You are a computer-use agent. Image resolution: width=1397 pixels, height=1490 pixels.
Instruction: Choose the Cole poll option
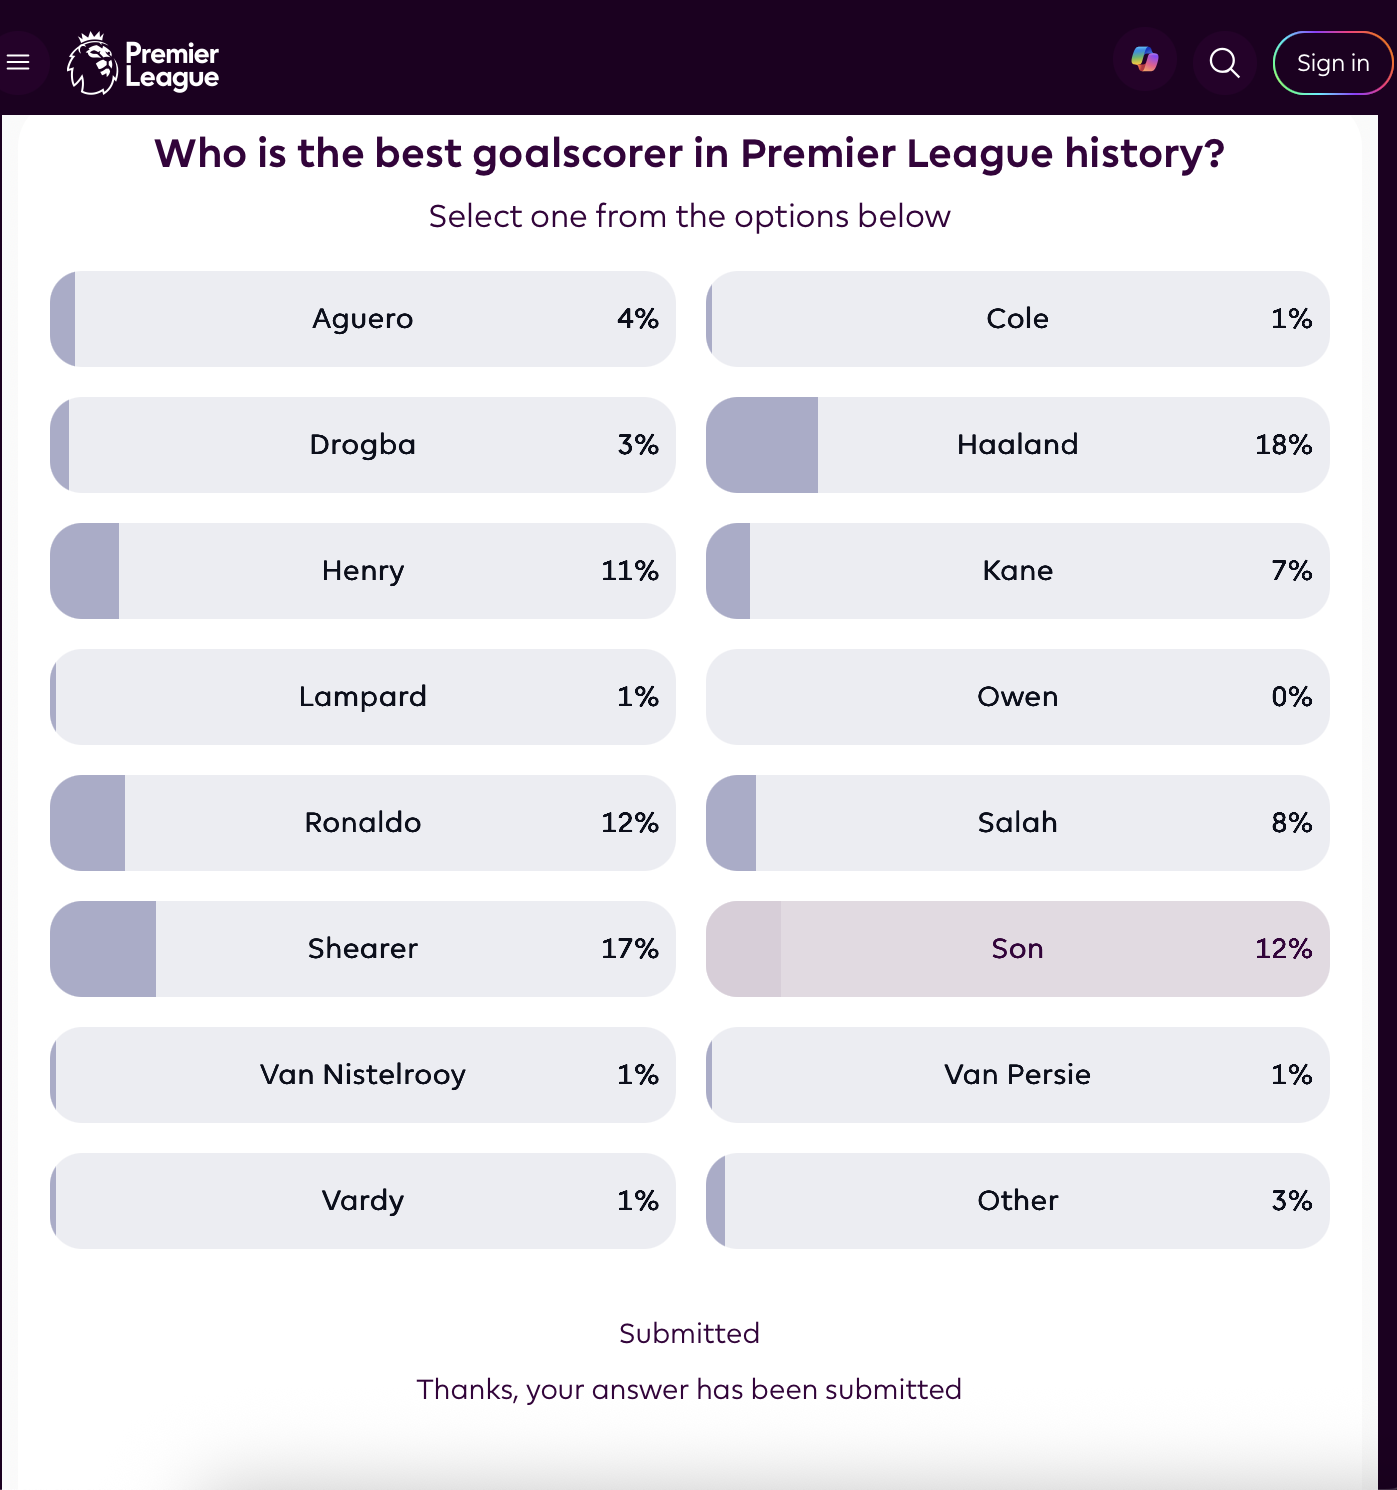click(1018, 319)
